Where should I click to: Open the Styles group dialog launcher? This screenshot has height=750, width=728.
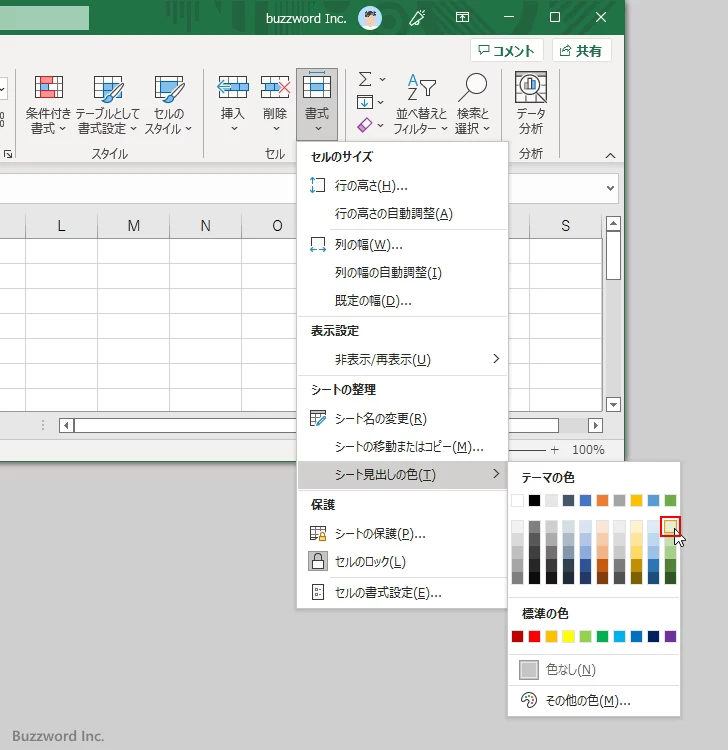click(x=8, y=154)
